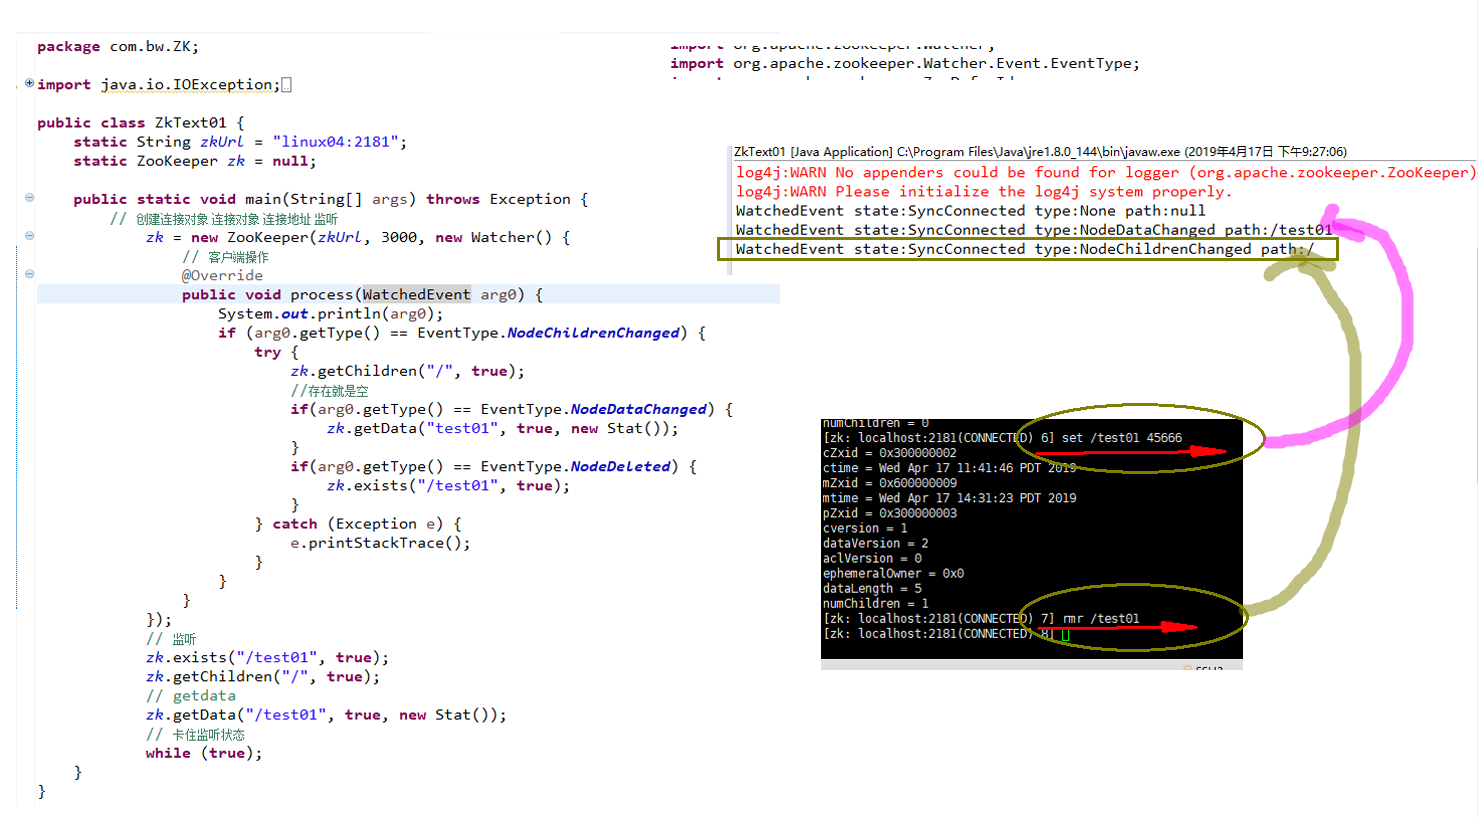Viewport: 1478px width, 819px height.
Task: Click console line 'type:NodeChildrenChanged path:/'
Action: pyautogui.click(x=1025, y=249)
